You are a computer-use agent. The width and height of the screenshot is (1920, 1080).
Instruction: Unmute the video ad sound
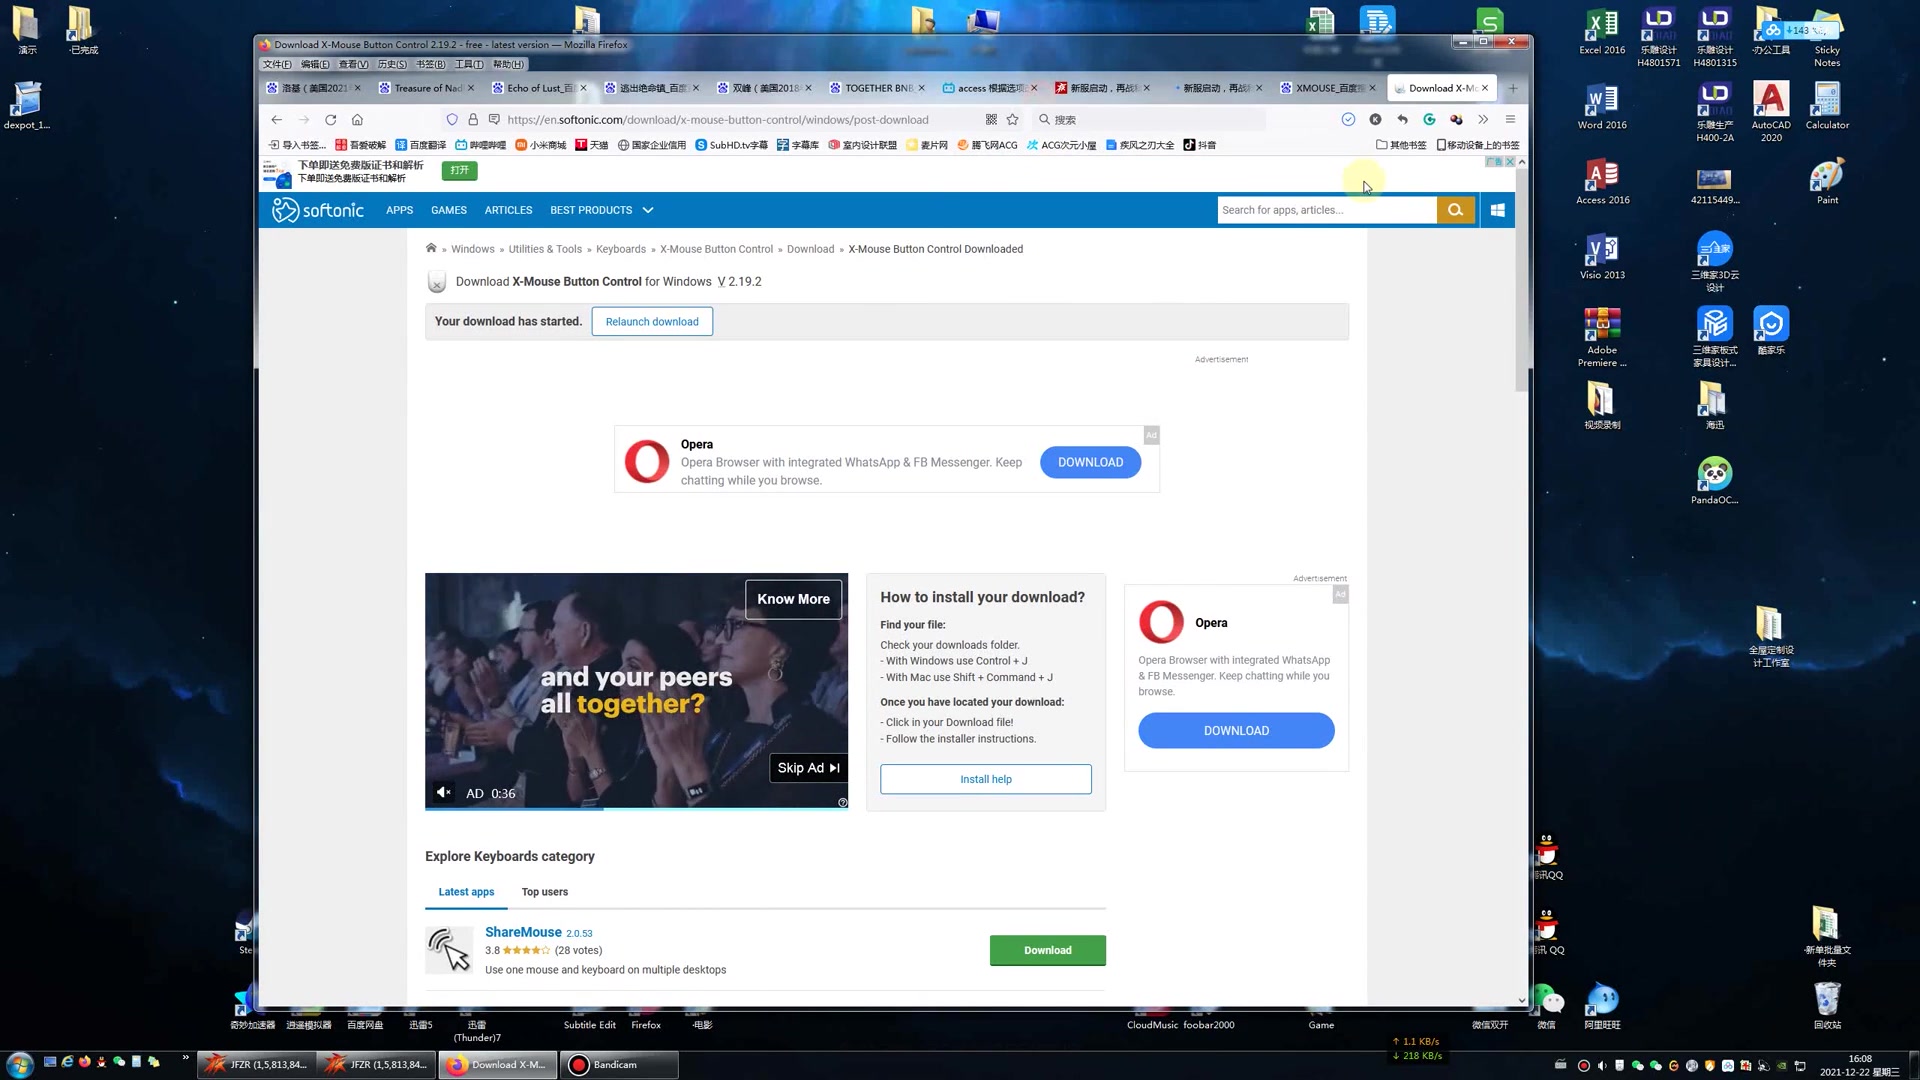click(444, 792)
